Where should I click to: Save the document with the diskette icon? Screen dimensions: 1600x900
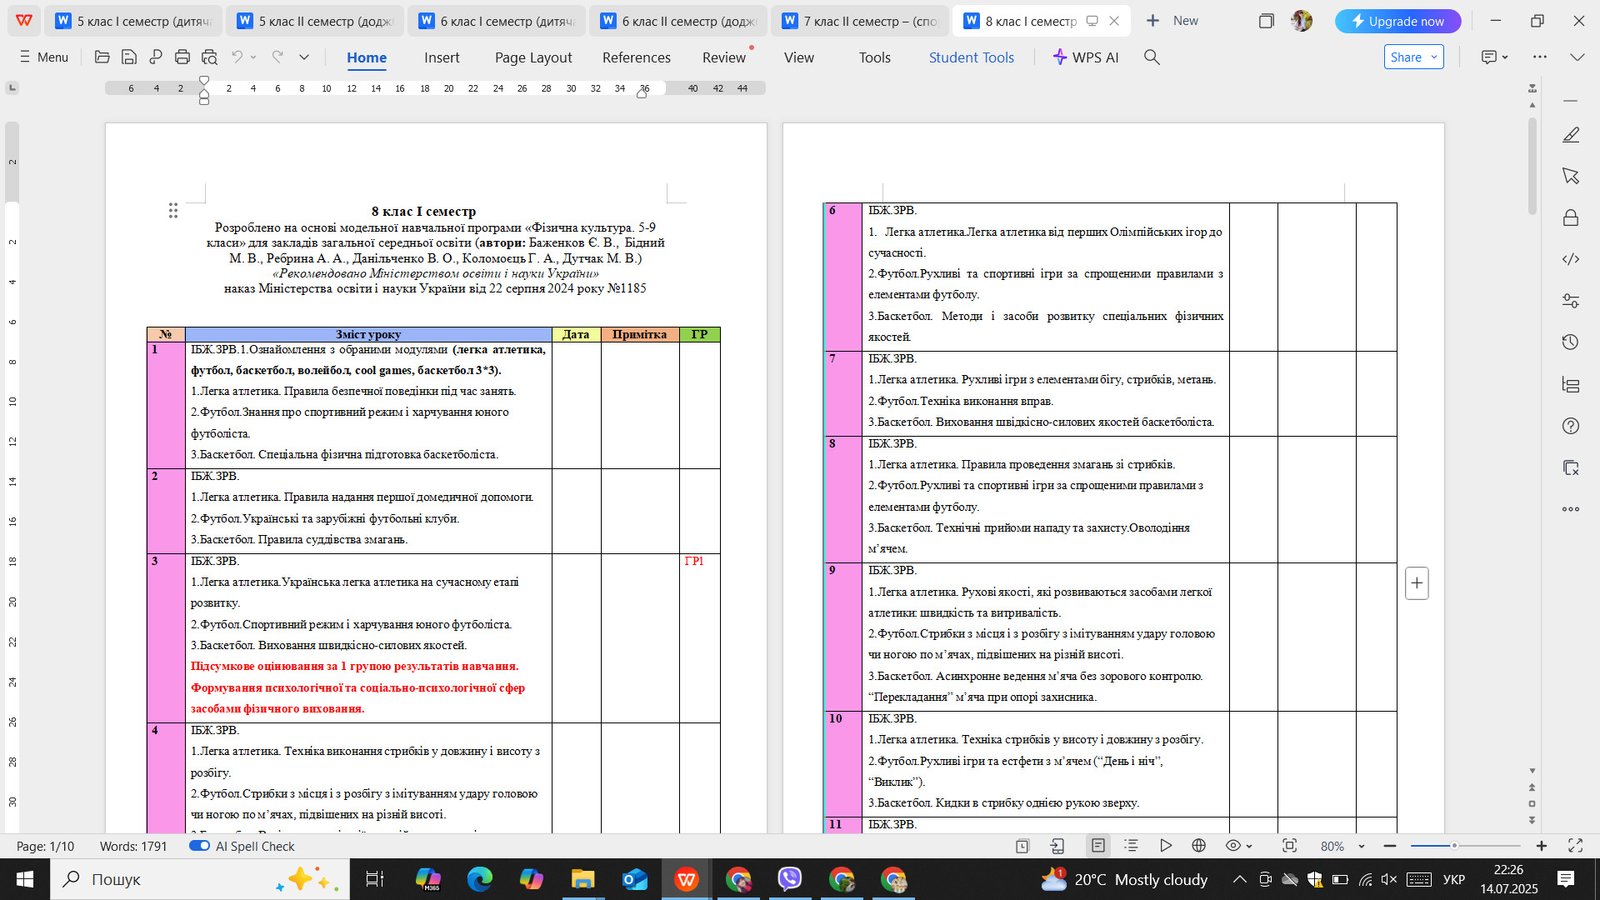[x=130, y=57]
